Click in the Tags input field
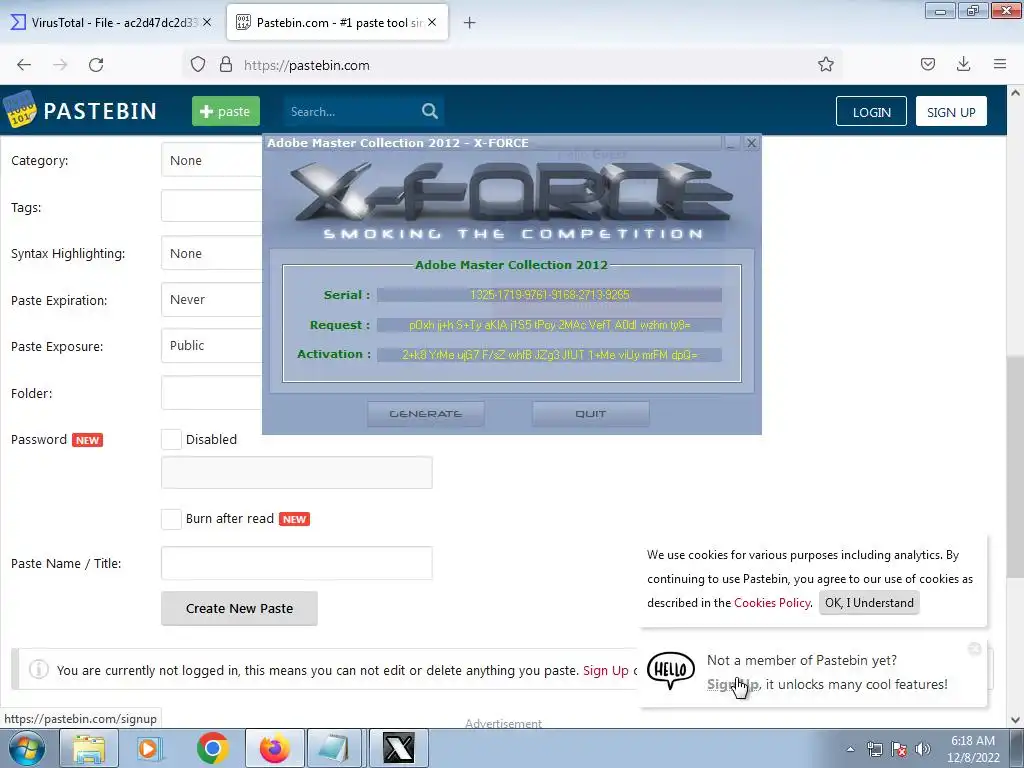This screenshot has height=768, width=1024. 212,206
